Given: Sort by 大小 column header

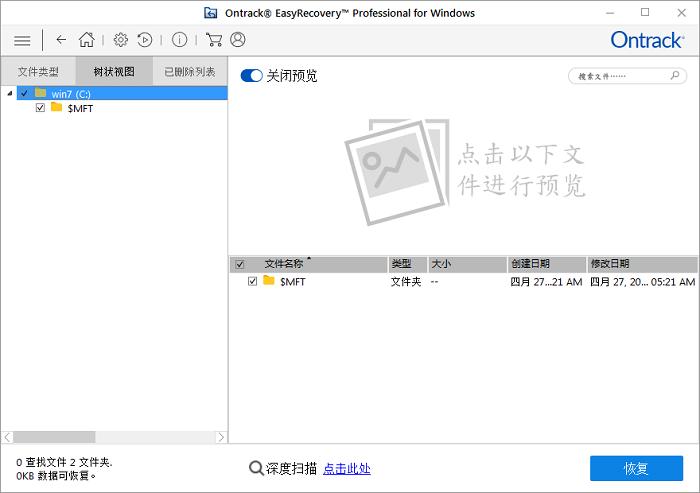Looking at the screenshot, I should tap(467, 264).
